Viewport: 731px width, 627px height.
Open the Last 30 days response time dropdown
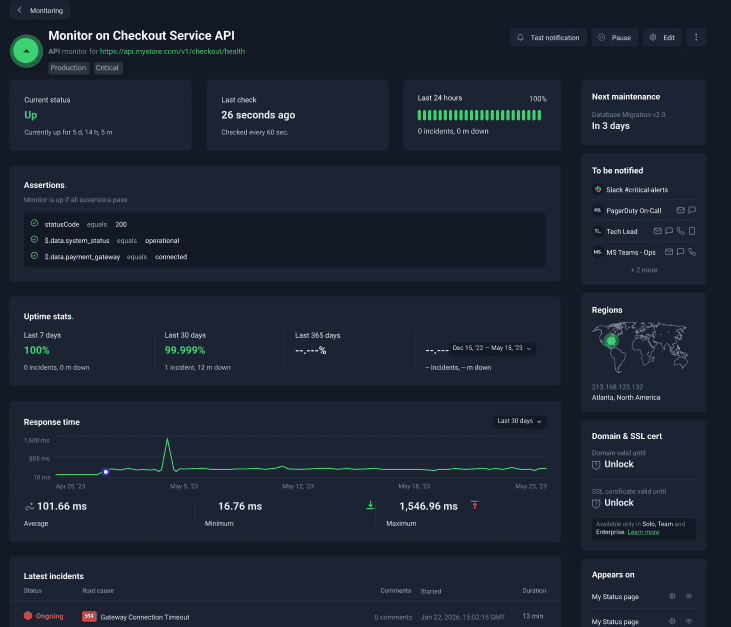point(520,421)
